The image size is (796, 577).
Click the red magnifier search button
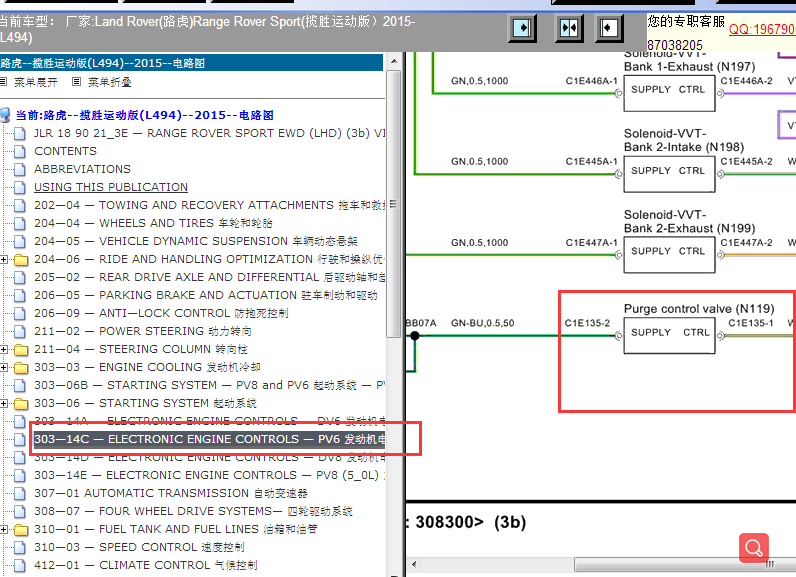[x=754, y=547]
